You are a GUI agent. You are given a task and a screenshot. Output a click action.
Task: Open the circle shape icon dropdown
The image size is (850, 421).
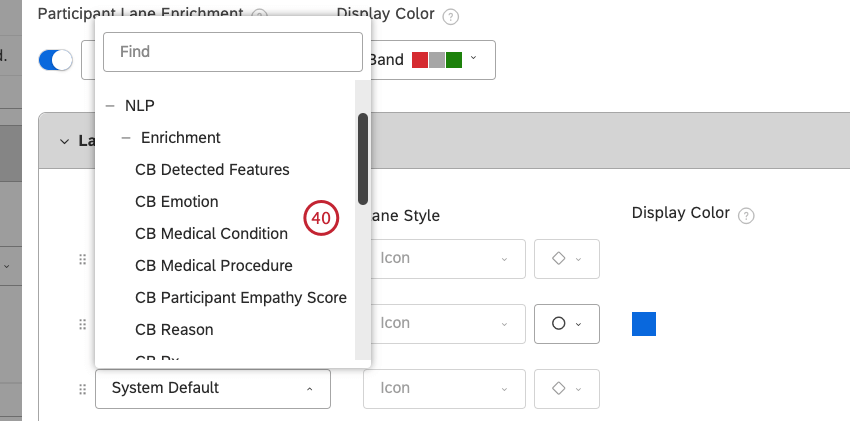[566, 323]
